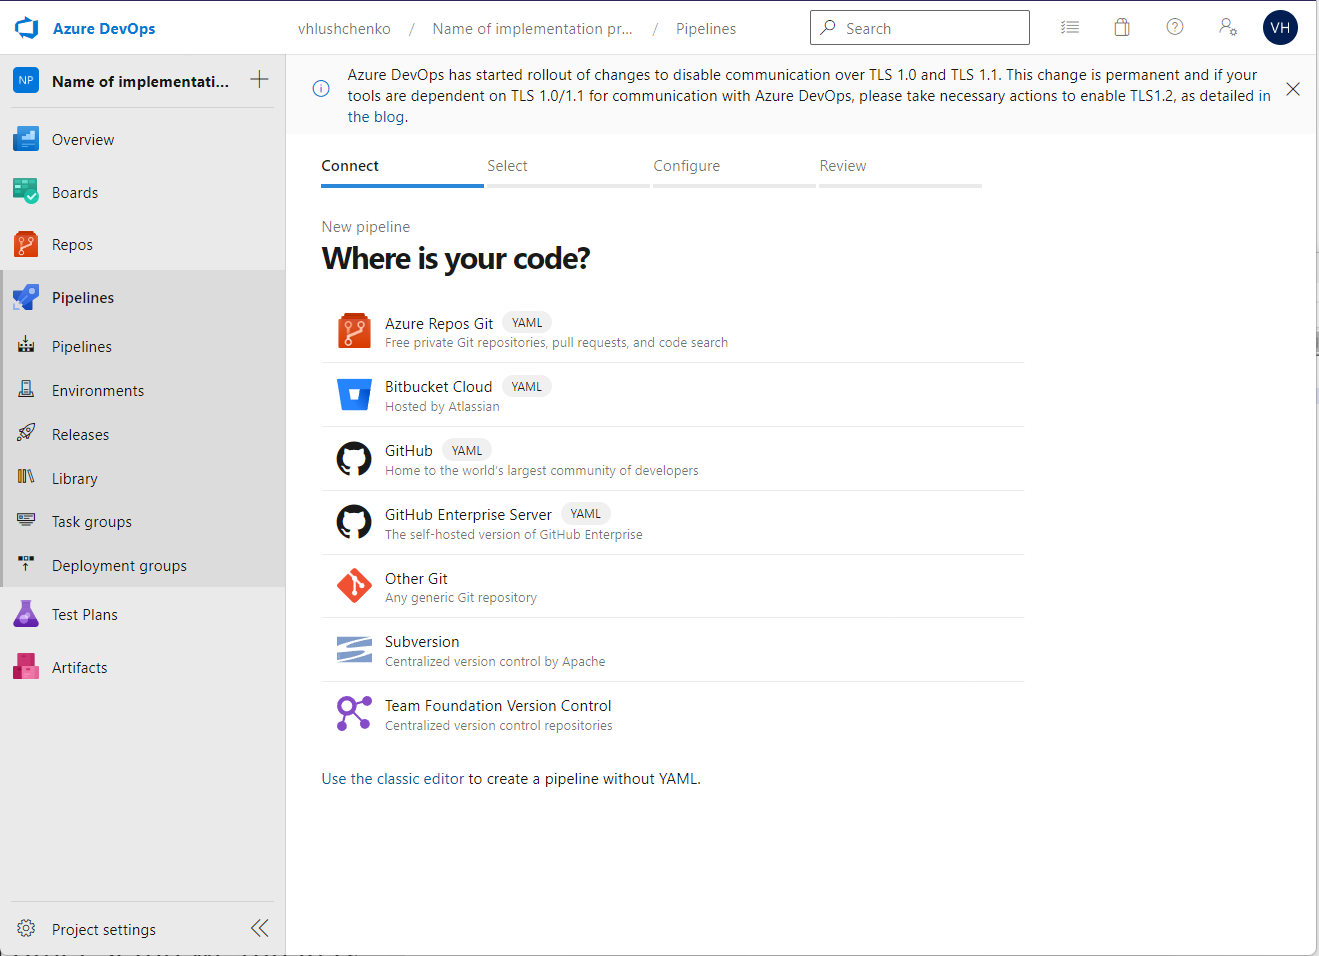Screen dimensions: 1319x956
Task: Dismiss the TLS rollout notification
Action: point(1292,88)
